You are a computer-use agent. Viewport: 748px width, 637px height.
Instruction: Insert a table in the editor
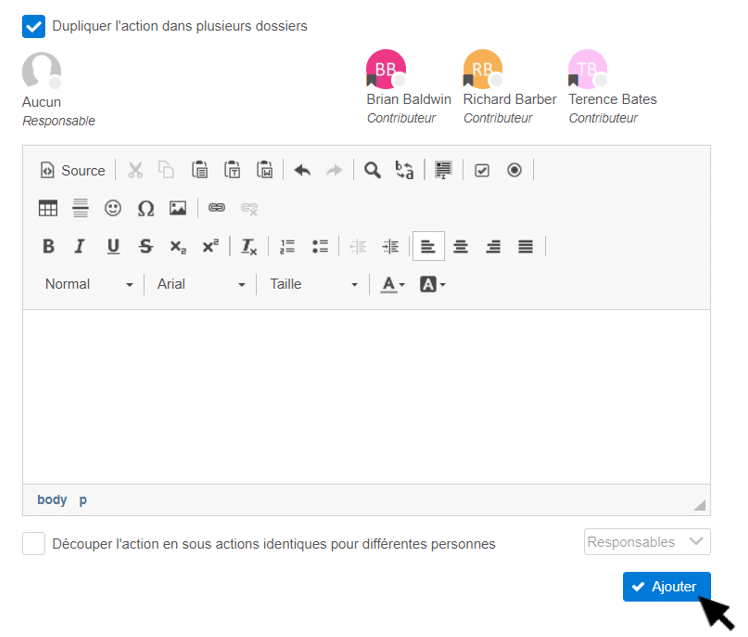point(48,208)
